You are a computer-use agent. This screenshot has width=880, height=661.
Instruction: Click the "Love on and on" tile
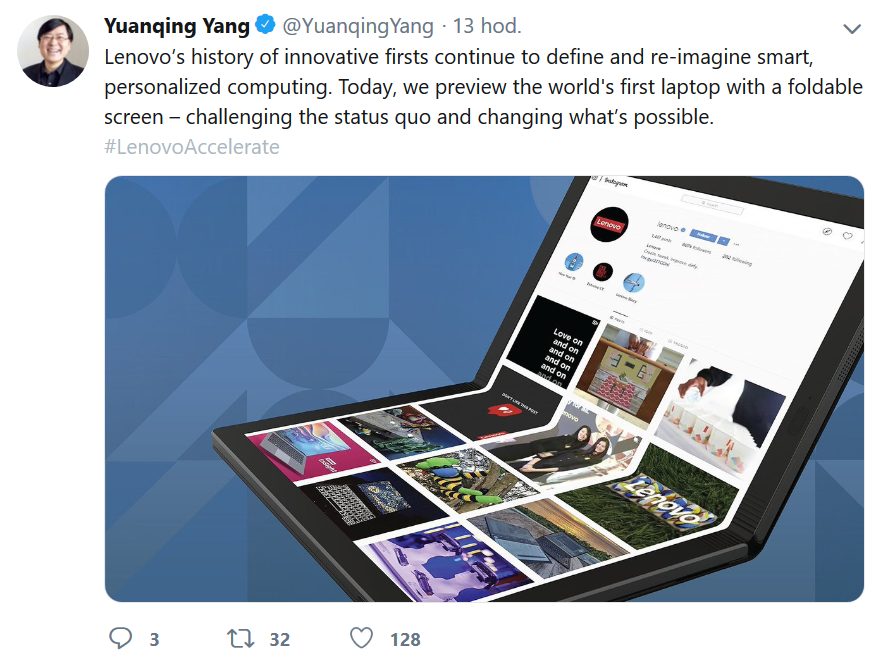click(x=553, y=343)
